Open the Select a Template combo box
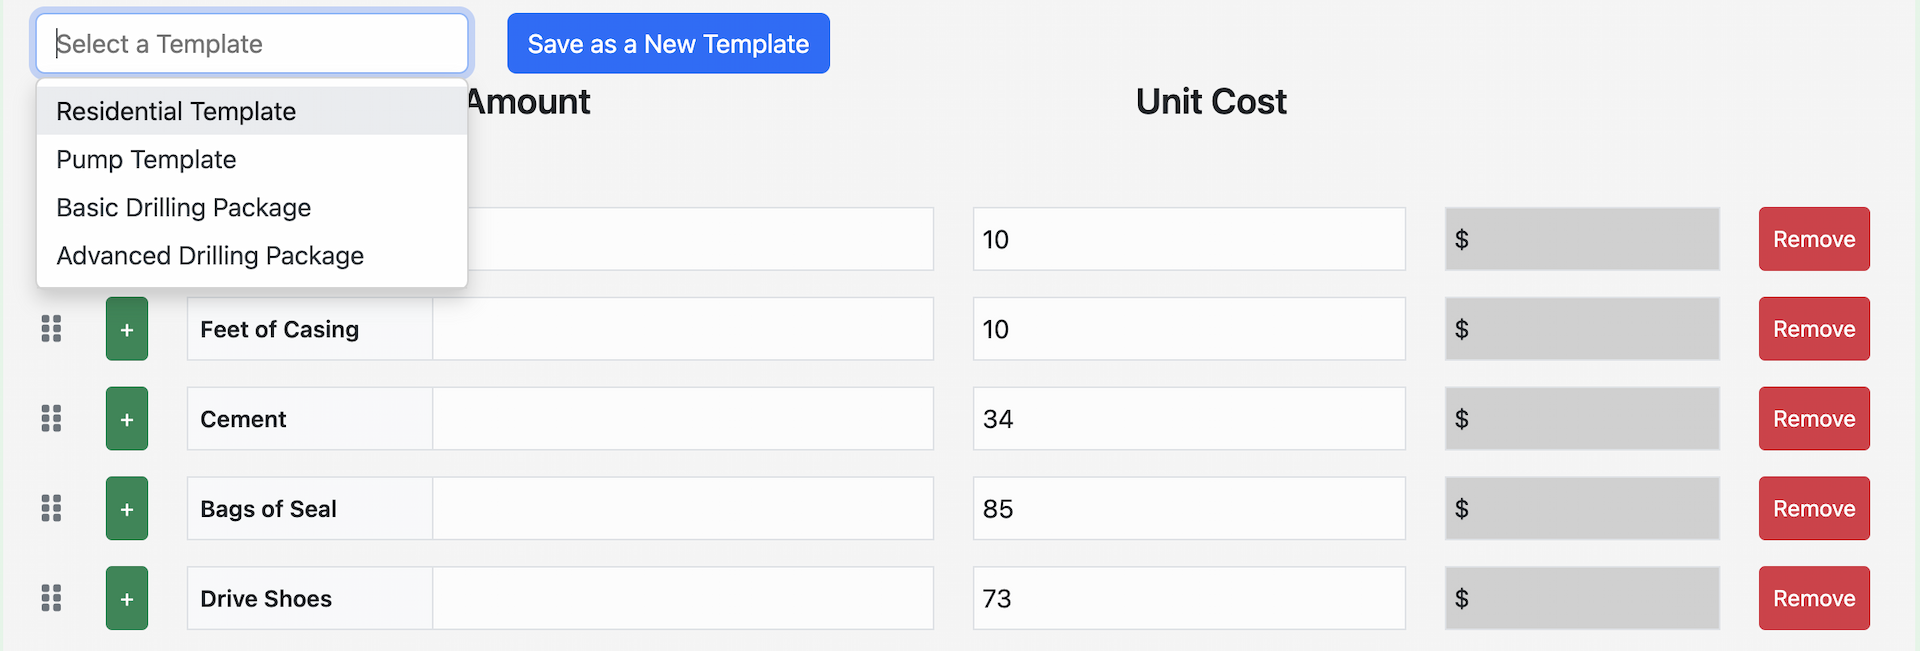 [252, 44]
